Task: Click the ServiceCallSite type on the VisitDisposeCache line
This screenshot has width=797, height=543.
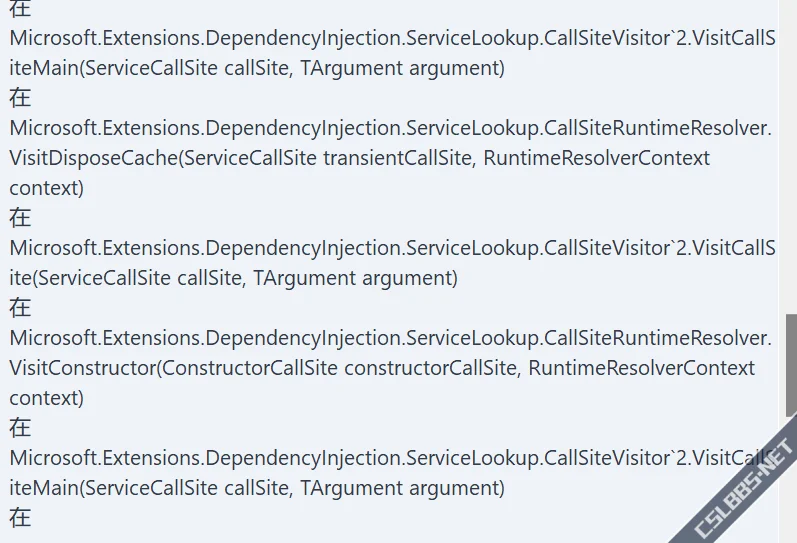Action: point(250,158)
